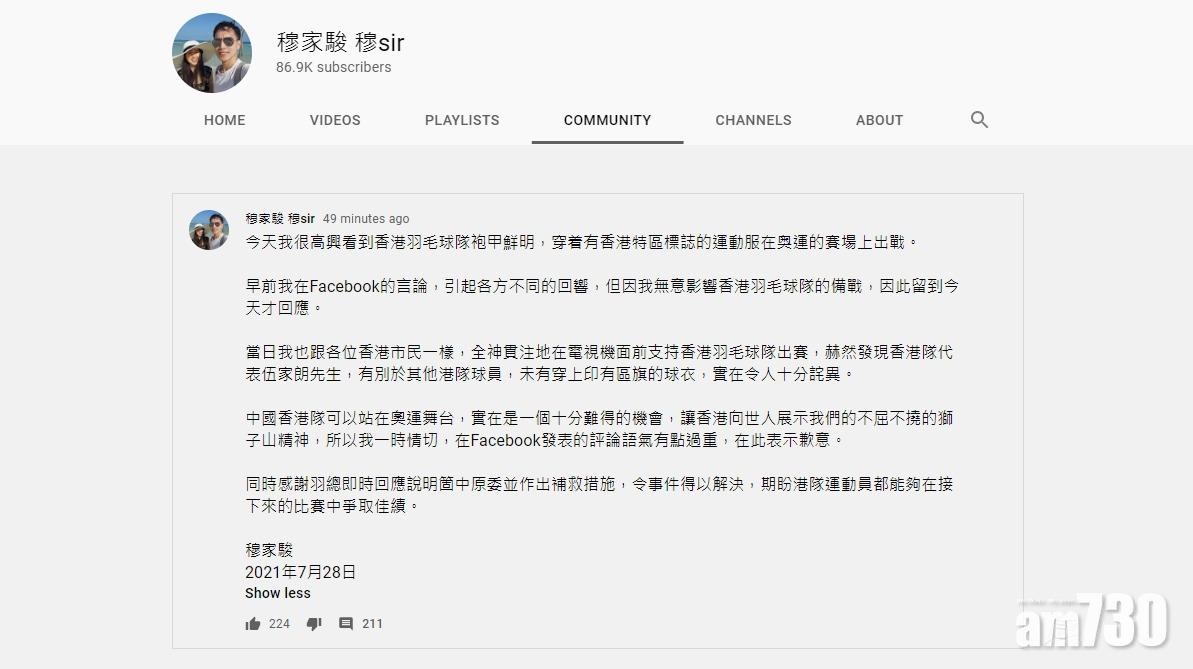Screen dimensions: 1193x669
Task: Collapse the post with Show less
Action: coord(278,593)
